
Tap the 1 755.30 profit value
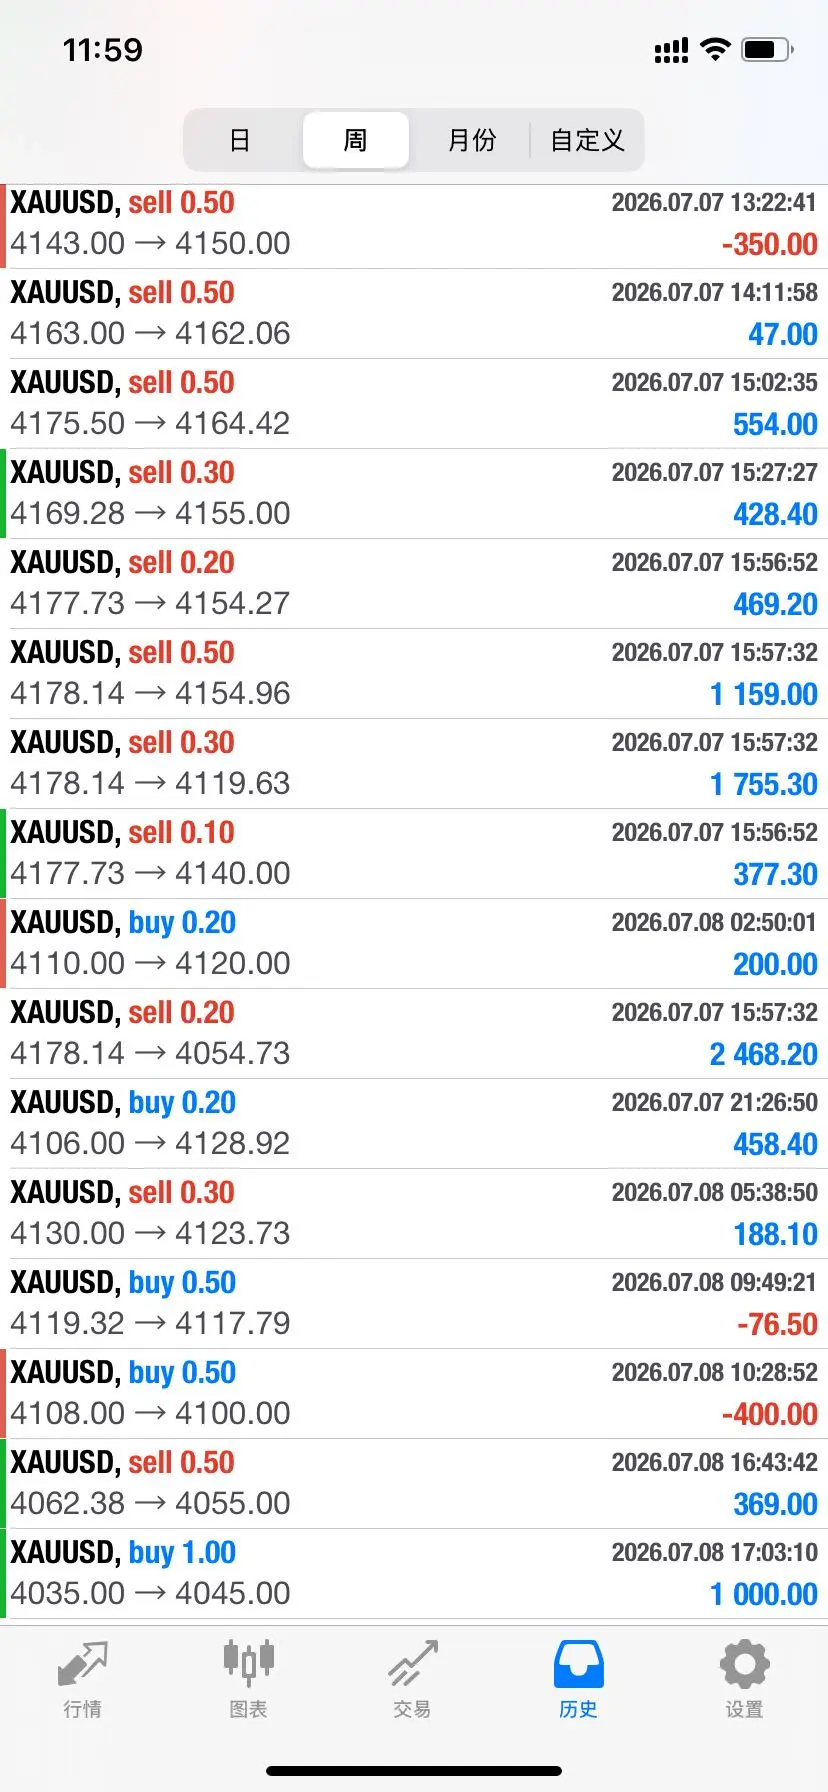tap(764, 785)
